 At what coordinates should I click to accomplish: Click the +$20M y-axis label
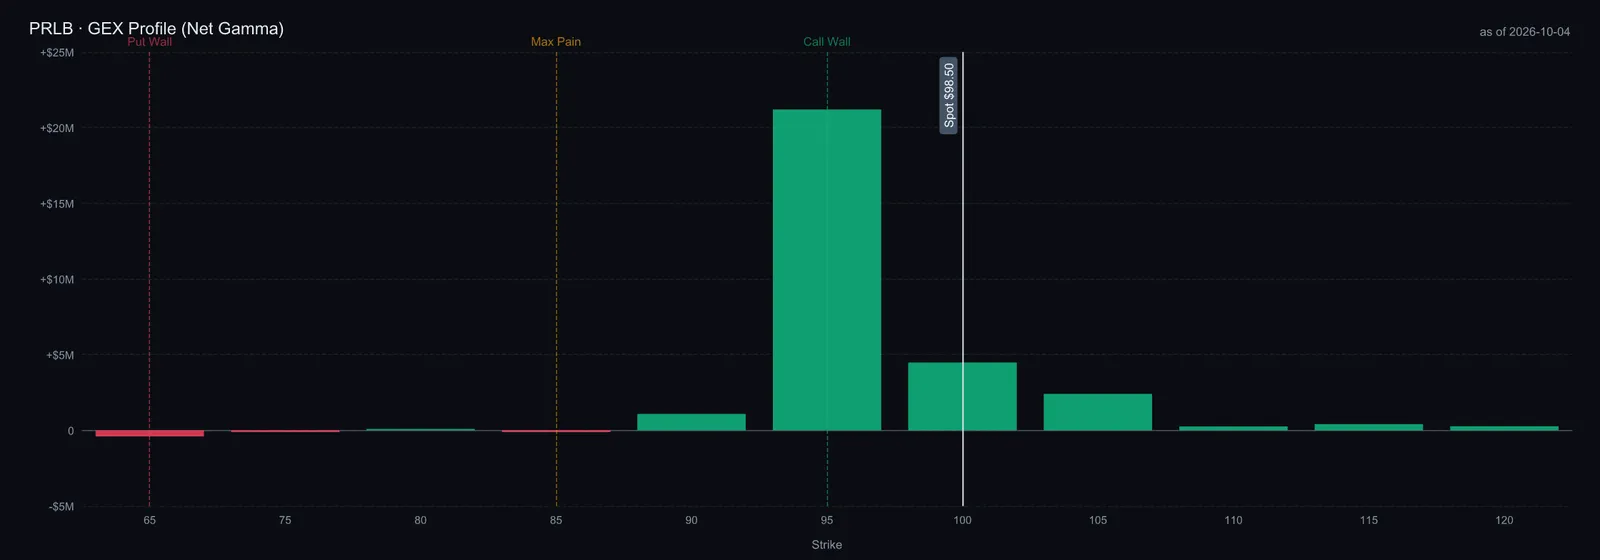[x=57, y=128]
